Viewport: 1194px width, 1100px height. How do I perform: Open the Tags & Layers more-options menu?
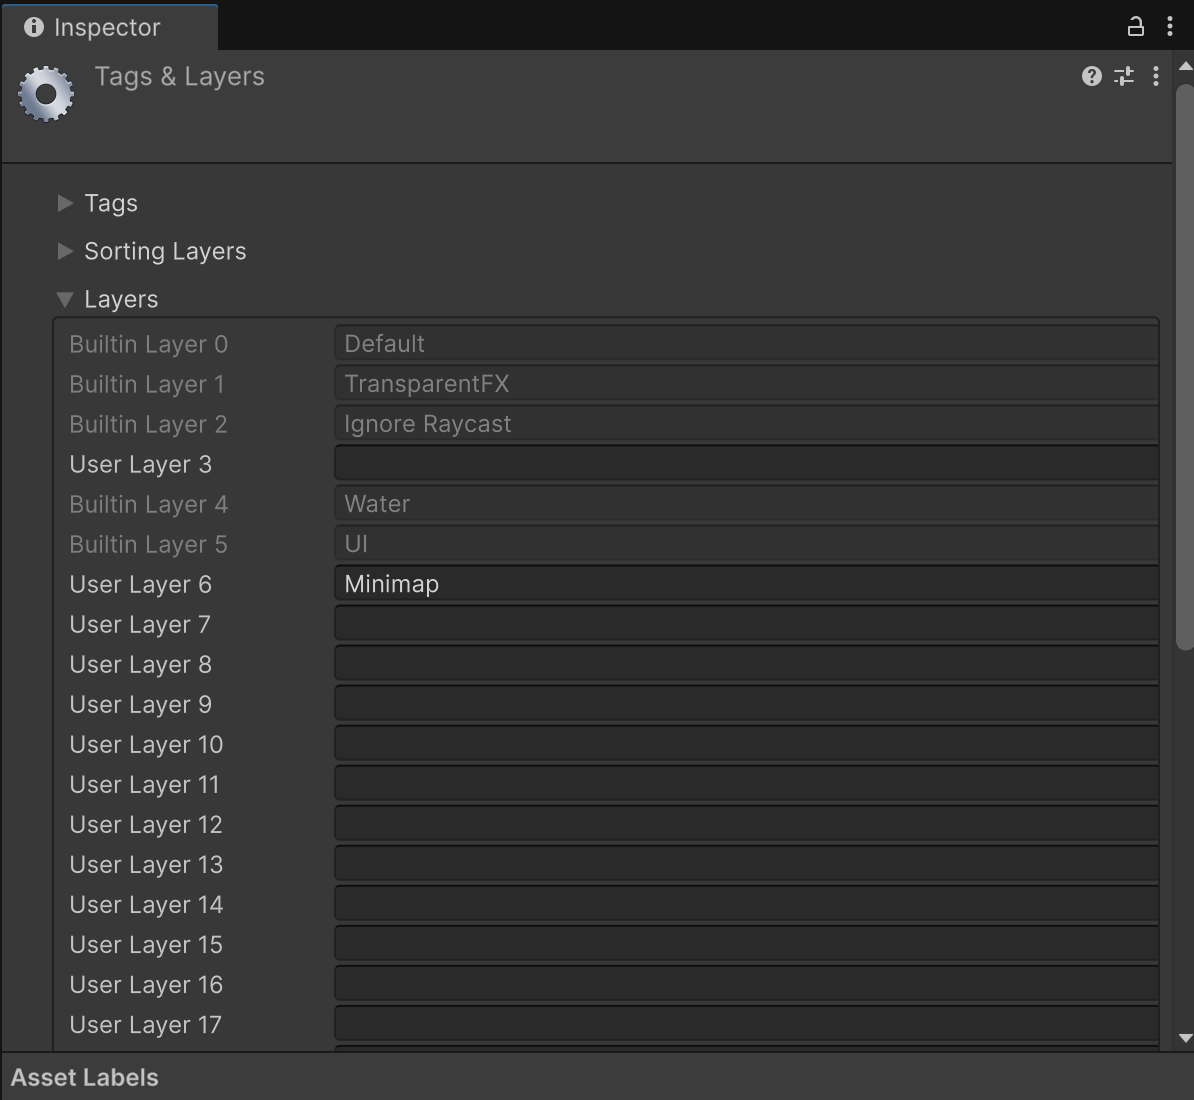click(x=1156, y=76)
